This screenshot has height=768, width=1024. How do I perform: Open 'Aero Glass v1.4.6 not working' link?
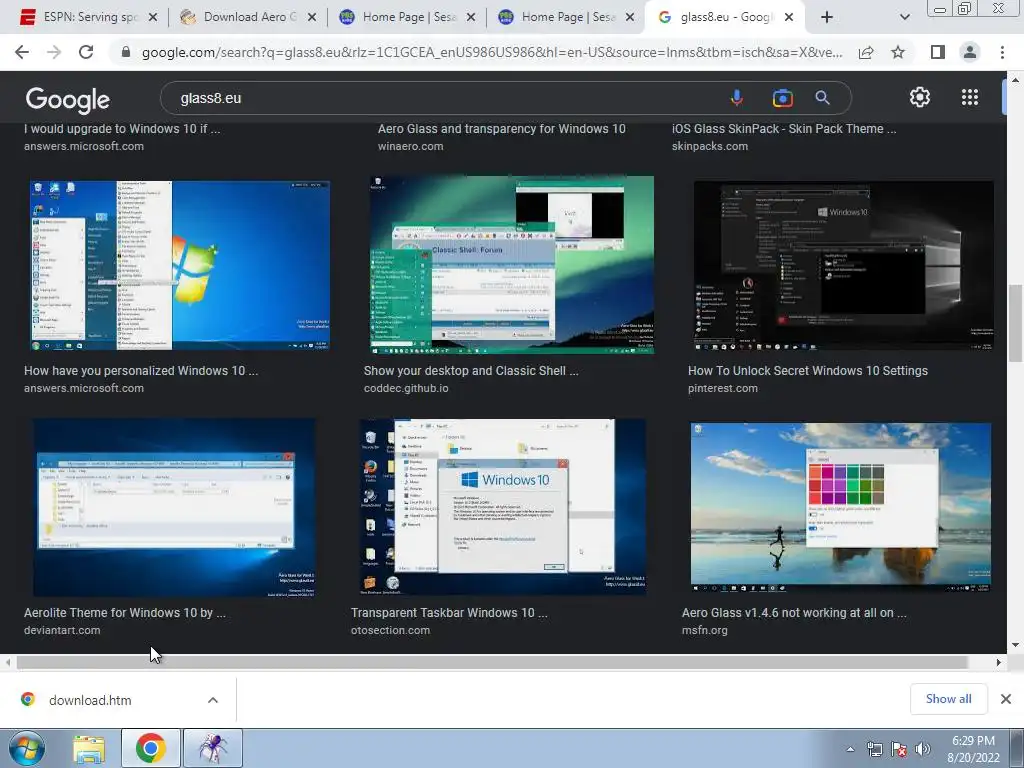(794, 613)
